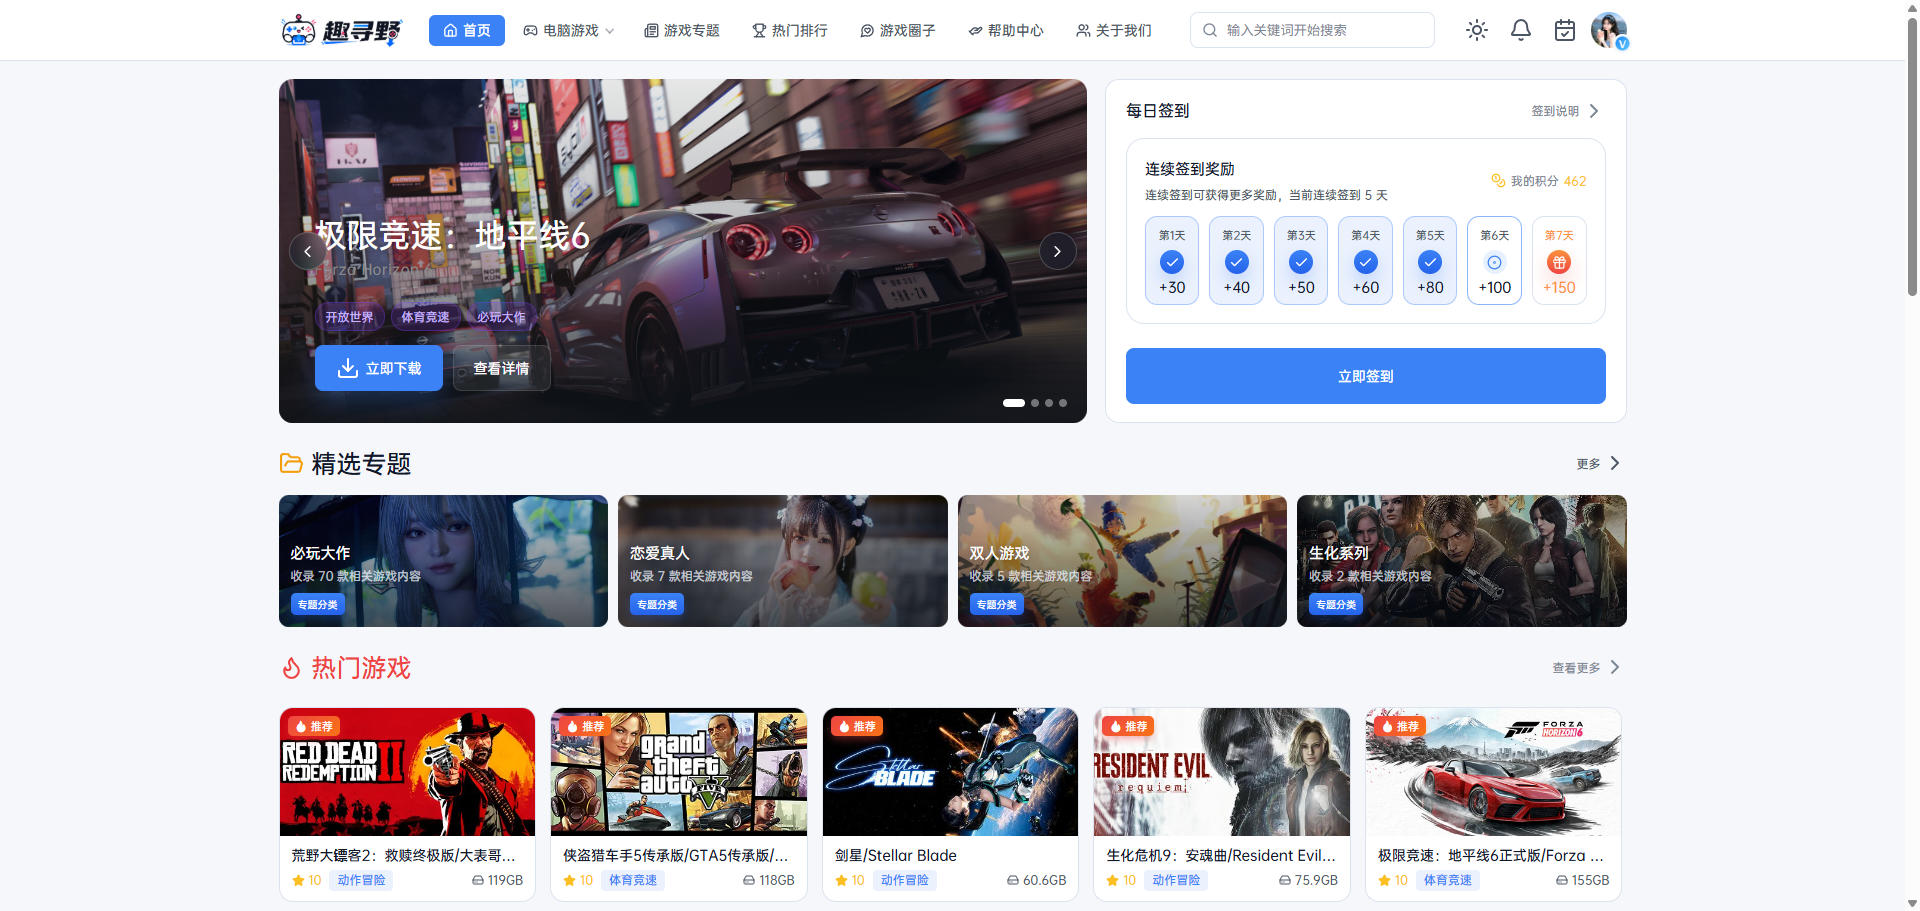Open Resident Evil Requiem game cover

(x=1222, y=772)
